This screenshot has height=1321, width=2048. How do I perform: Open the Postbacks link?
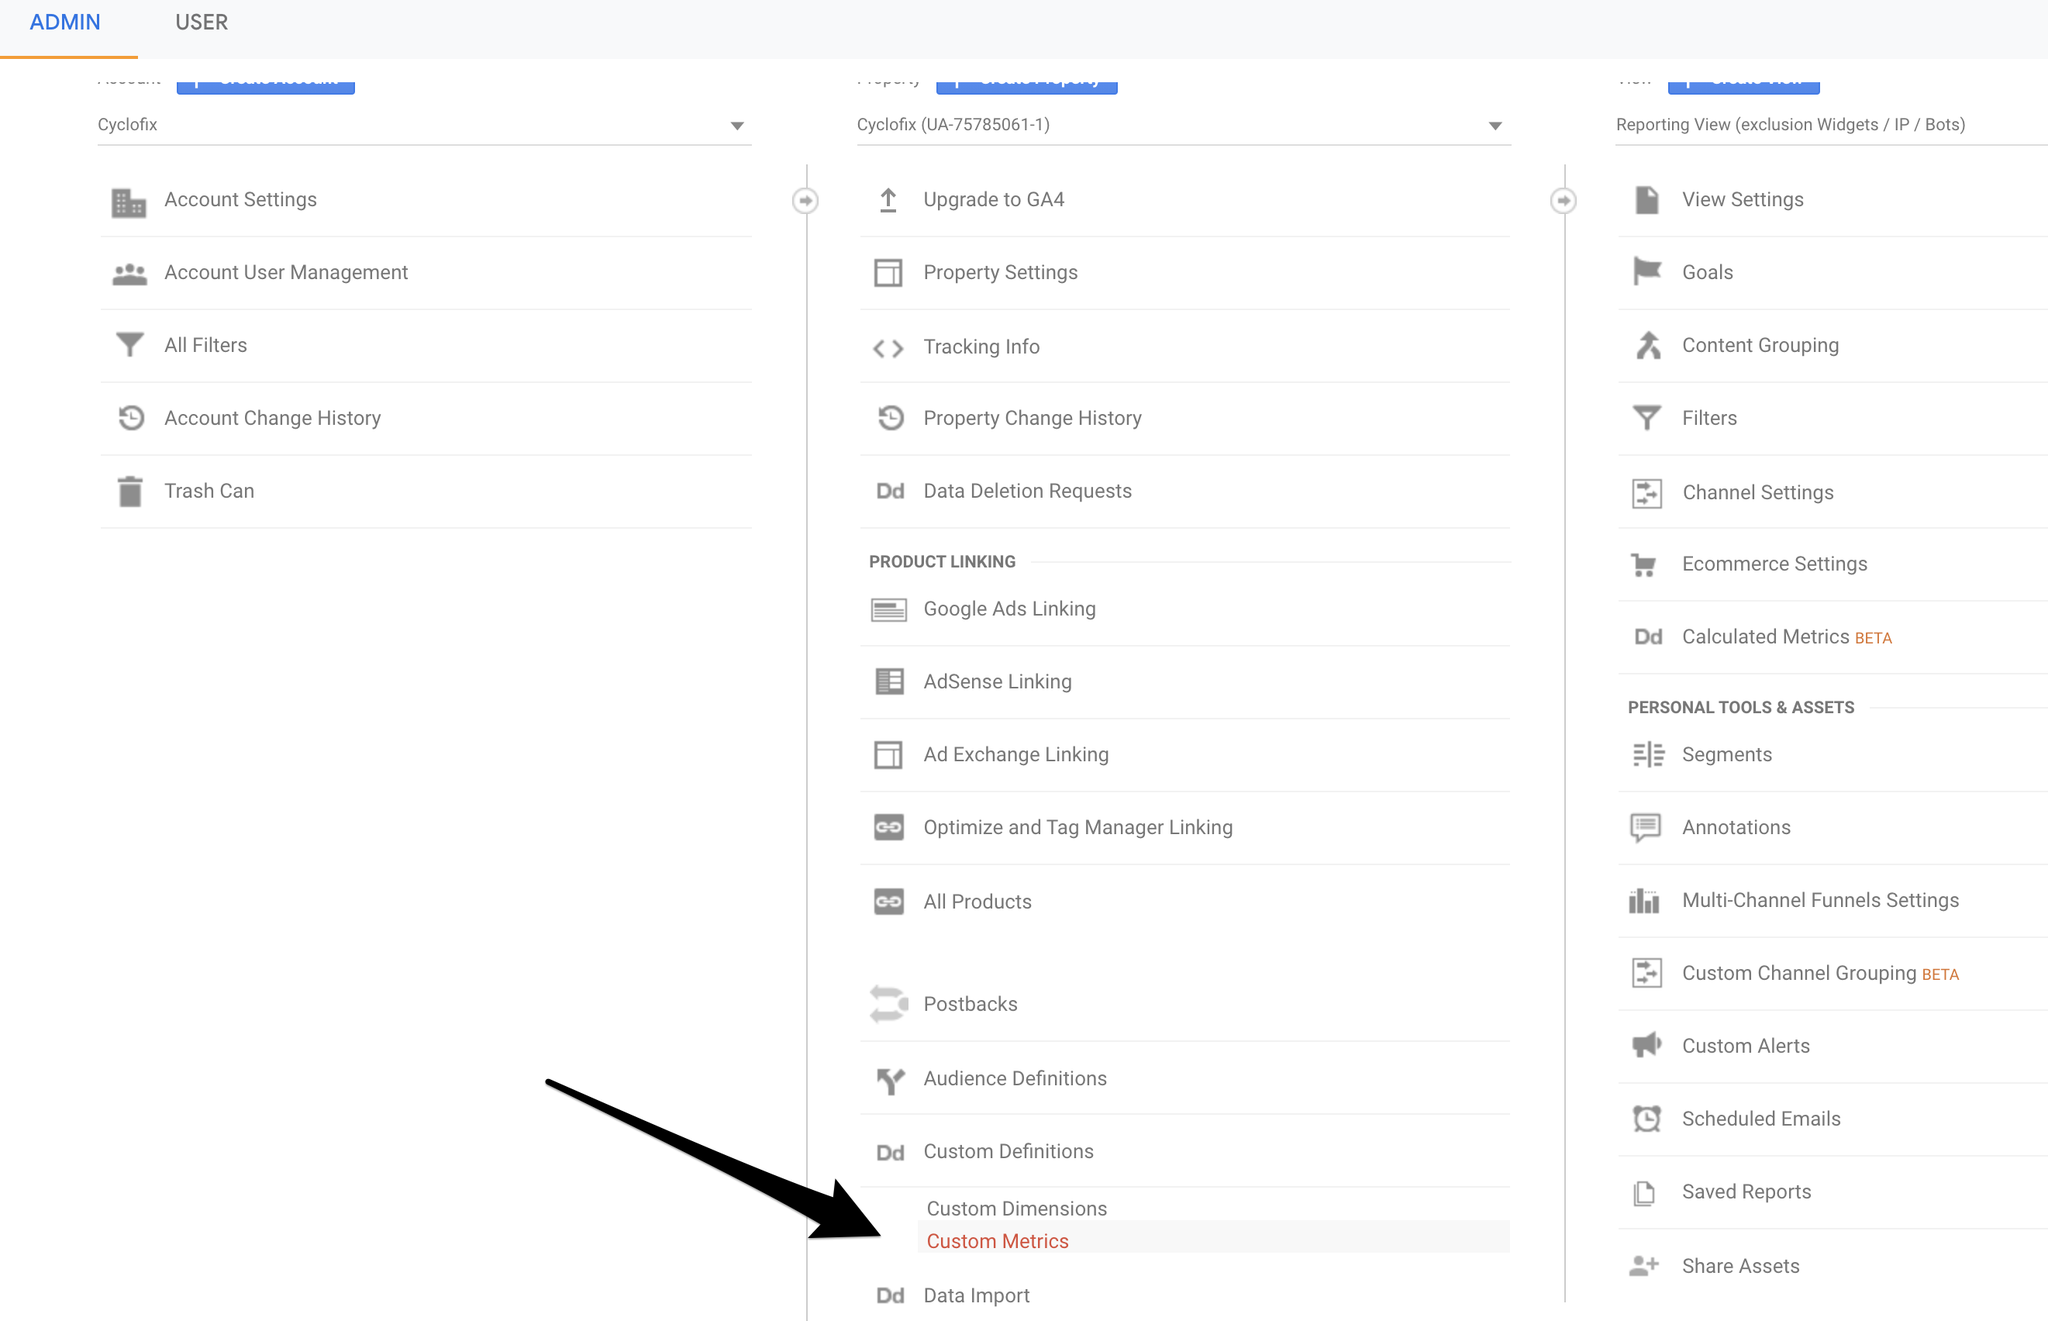(970, 1004)
